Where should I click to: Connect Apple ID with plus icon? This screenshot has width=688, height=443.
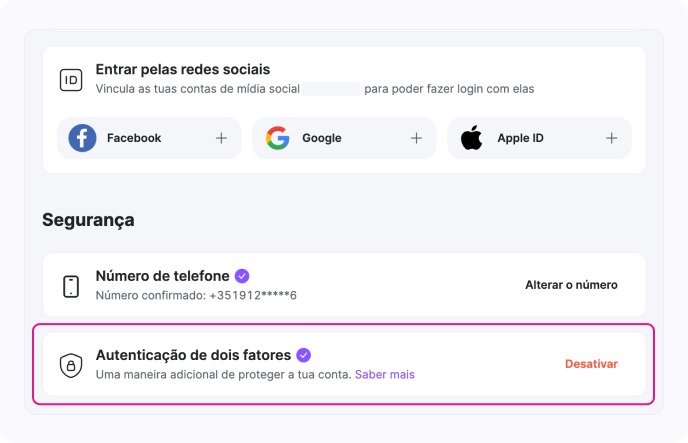pyautogui.click(x=611, y=138)
